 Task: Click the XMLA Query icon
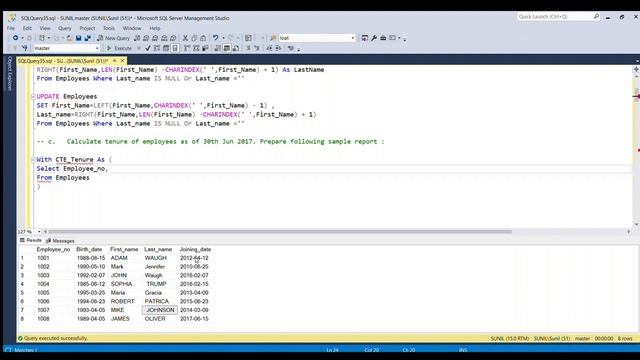(x=164, y=38)
